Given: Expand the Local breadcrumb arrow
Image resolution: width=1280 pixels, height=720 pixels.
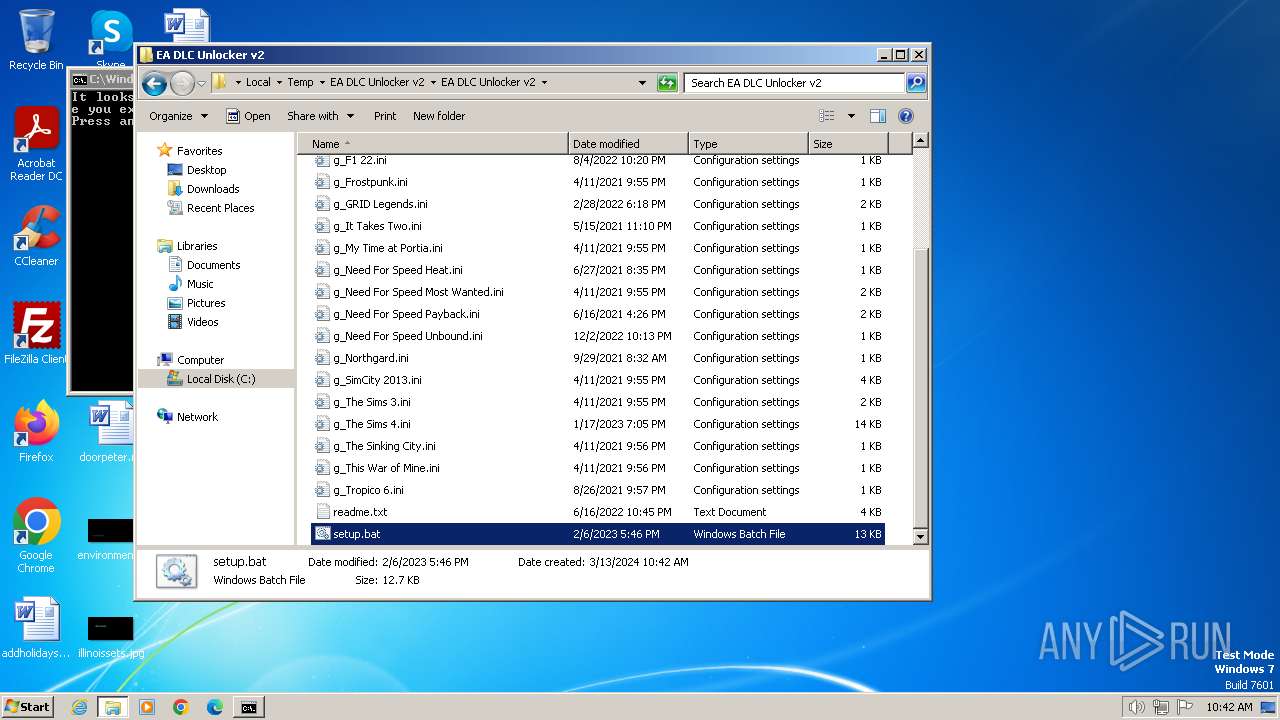Looking at the screenshot, I should (279, 83).
